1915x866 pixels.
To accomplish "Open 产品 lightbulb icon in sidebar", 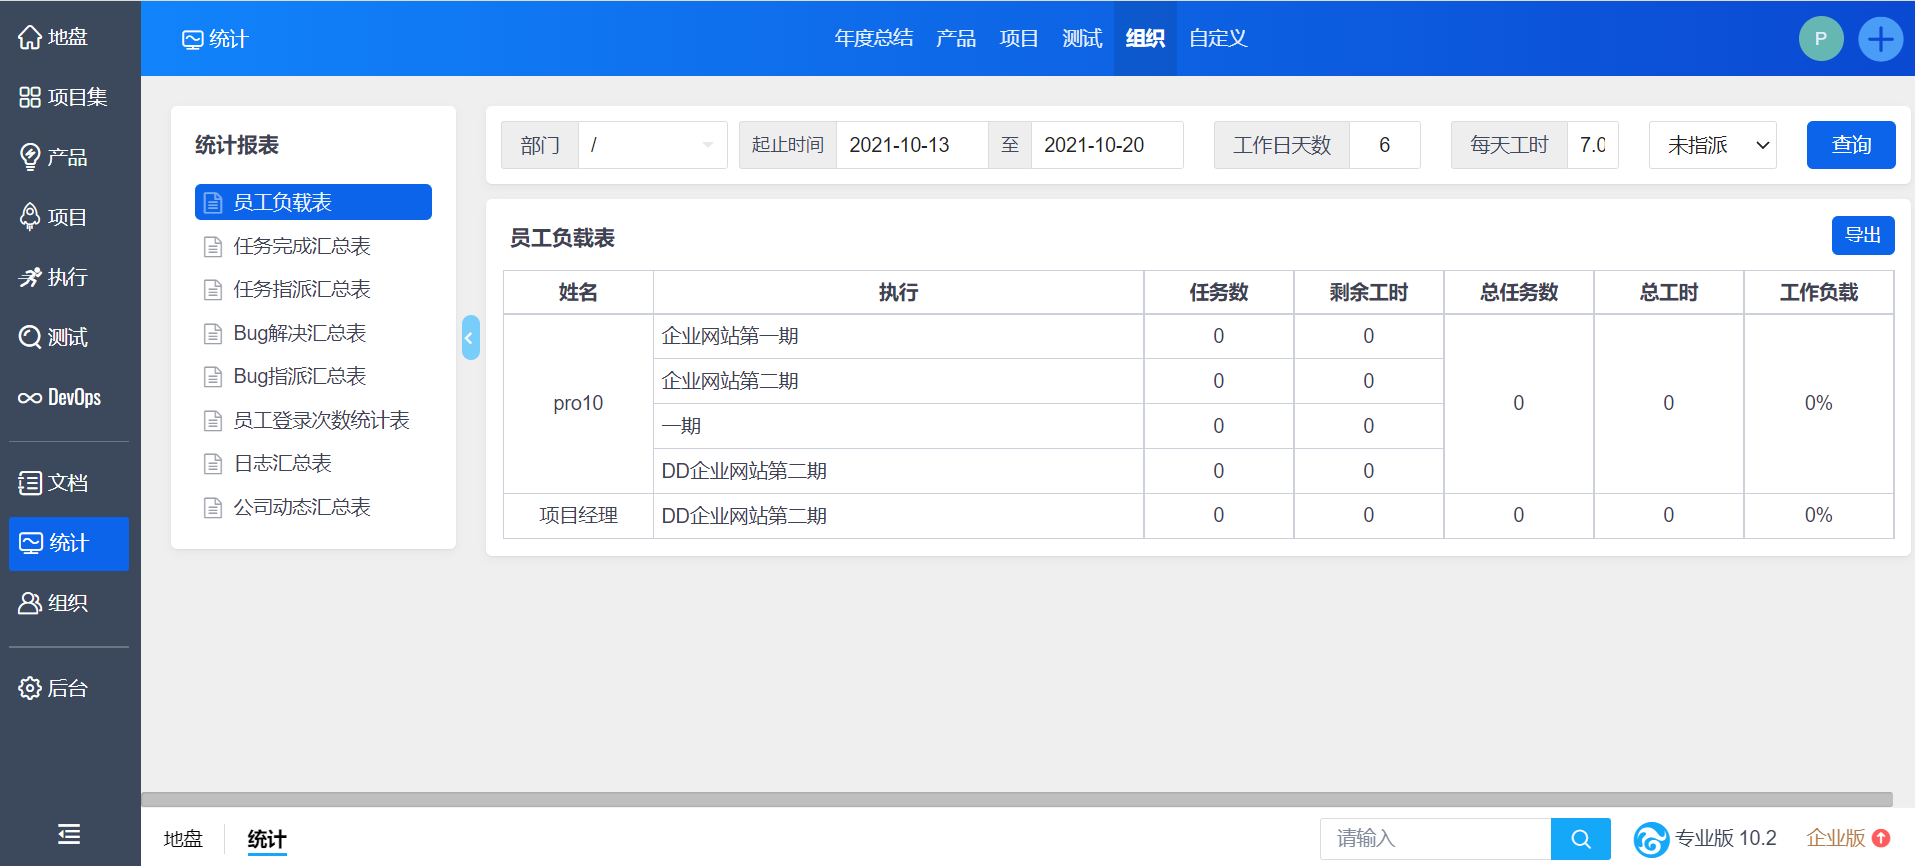I will tap(30, 157).
